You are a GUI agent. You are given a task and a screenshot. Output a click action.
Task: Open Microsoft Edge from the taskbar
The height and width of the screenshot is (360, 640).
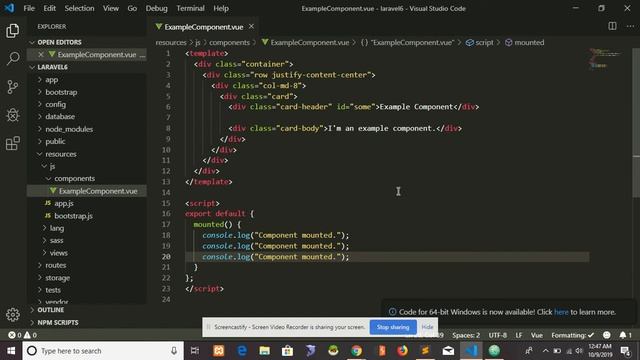[242, 351]
